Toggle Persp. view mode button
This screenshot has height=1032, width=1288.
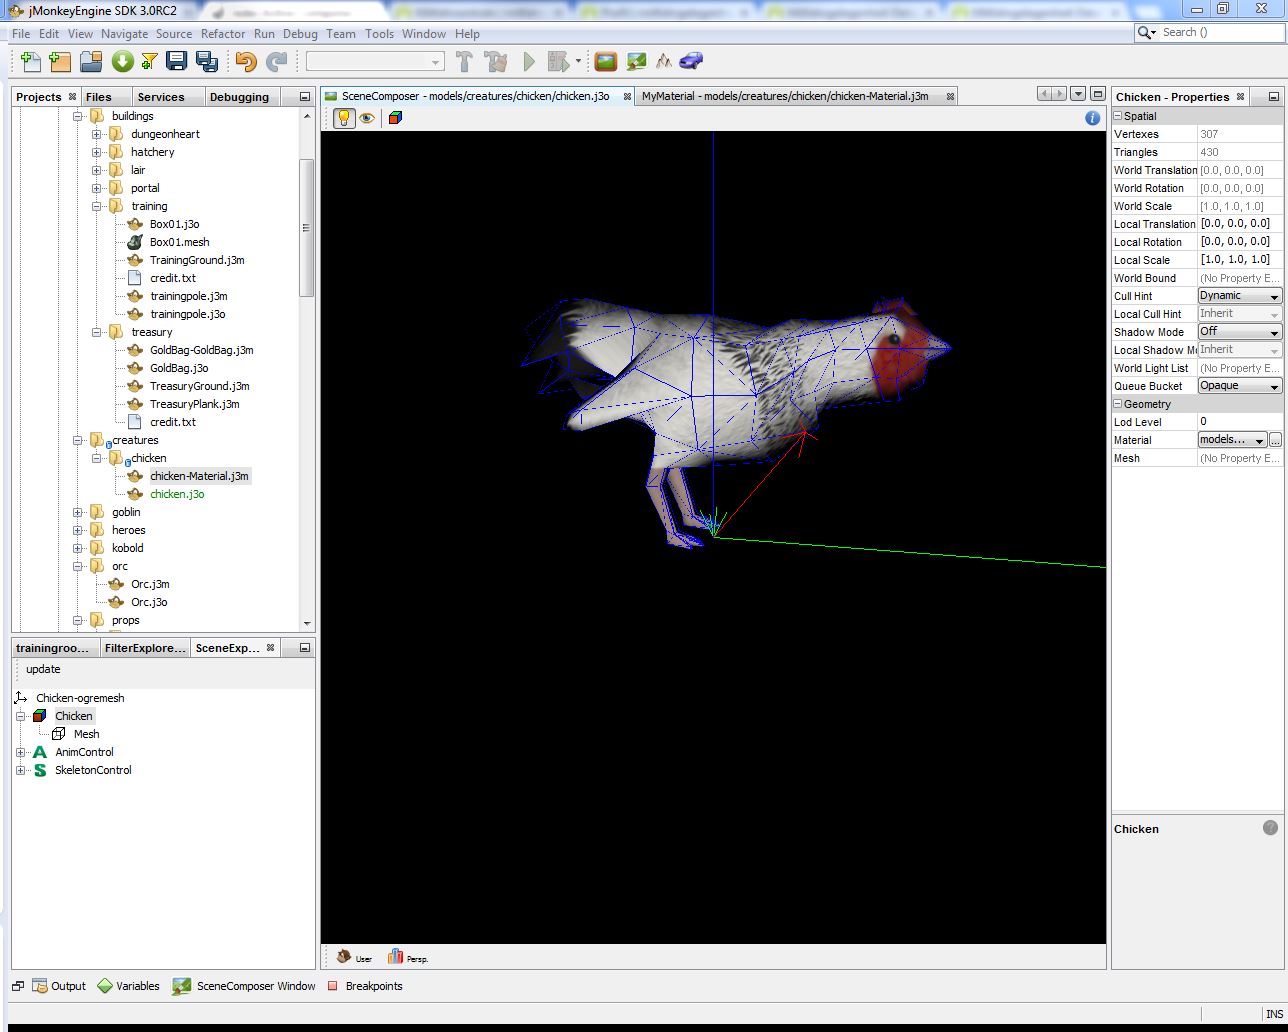tap(408, 958)
